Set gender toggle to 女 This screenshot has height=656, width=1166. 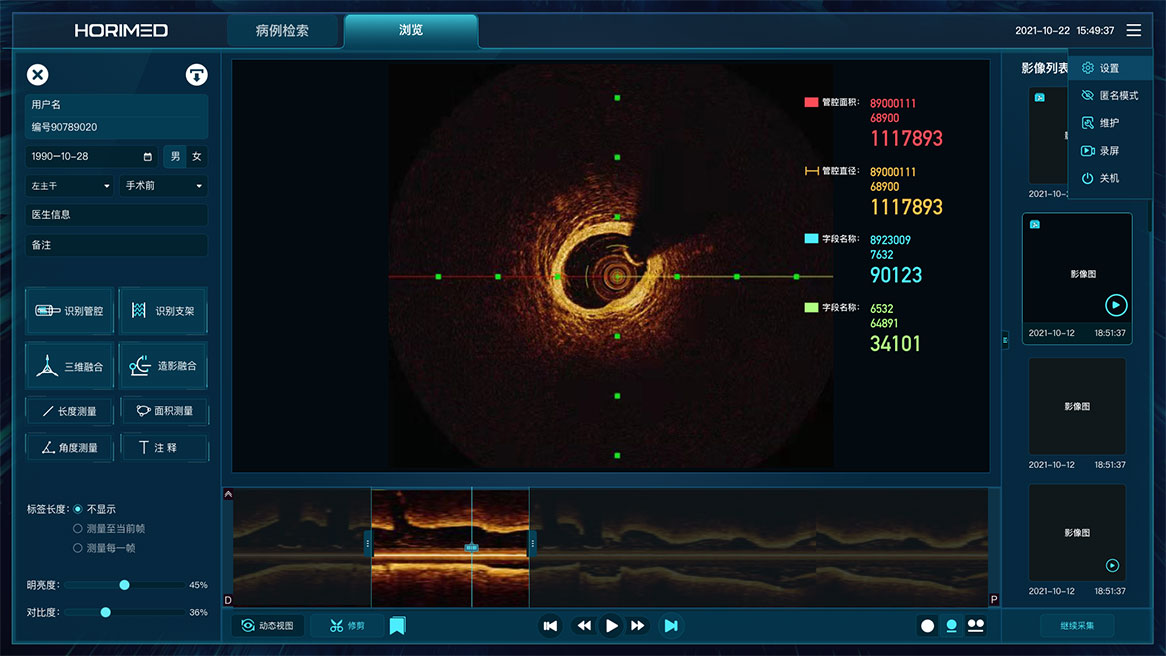[197, 157]
